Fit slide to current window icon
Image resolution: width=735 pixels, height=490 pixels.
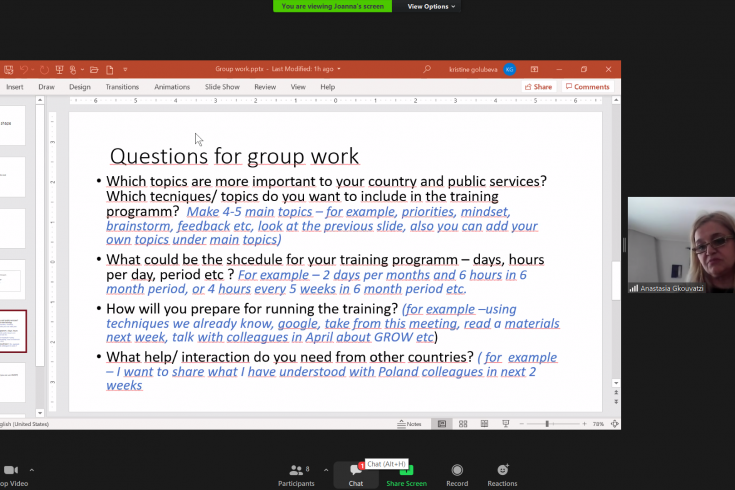pyautogui.click(x=612, y=424)
